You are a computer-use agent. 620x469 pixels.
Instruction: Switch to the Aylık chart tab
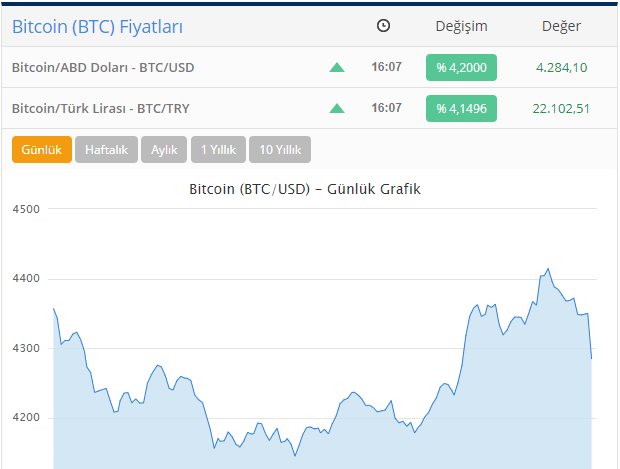(164, 149)
